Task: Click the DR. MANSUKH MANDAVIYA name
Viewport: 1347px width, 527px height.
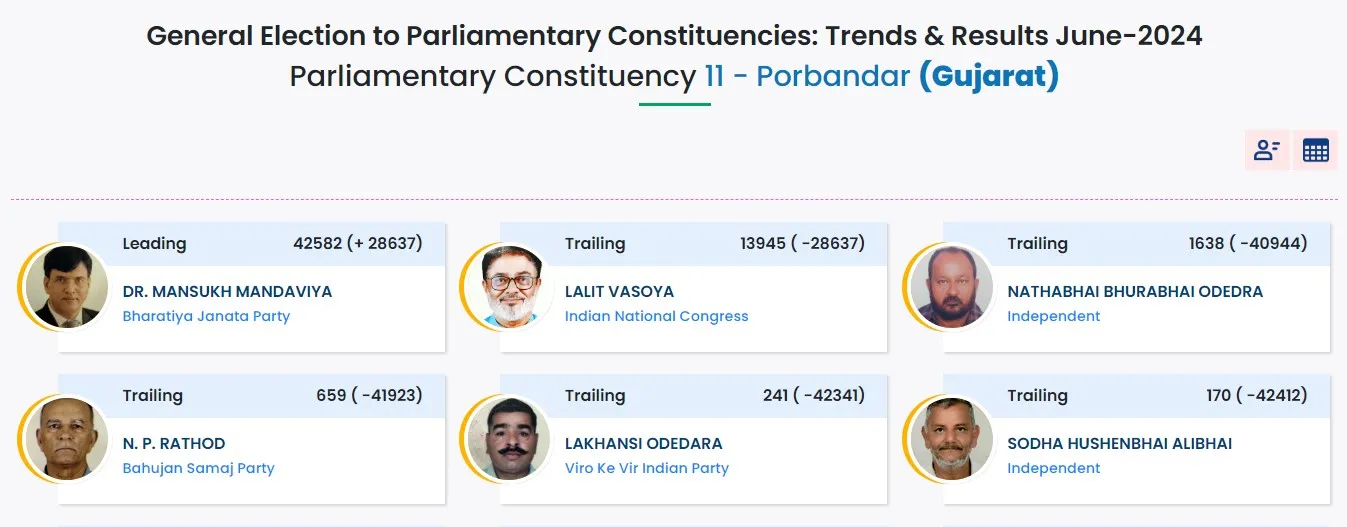Action: point(227,292)
